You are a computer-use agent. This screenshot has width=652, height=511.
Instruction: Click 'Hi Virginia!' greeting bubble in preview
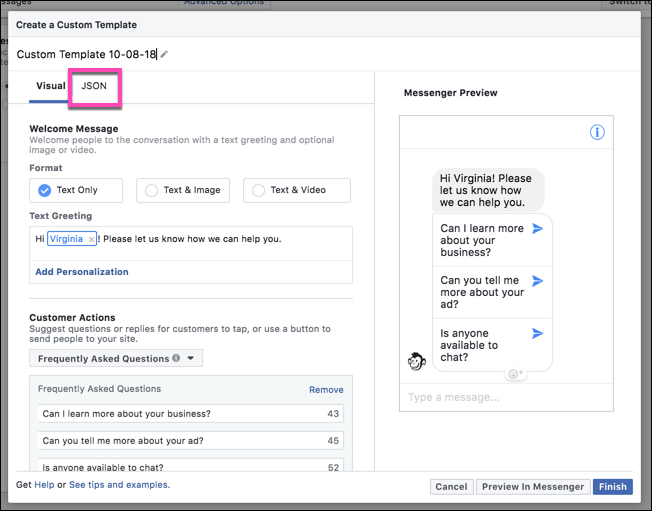[x=488, y=190]
